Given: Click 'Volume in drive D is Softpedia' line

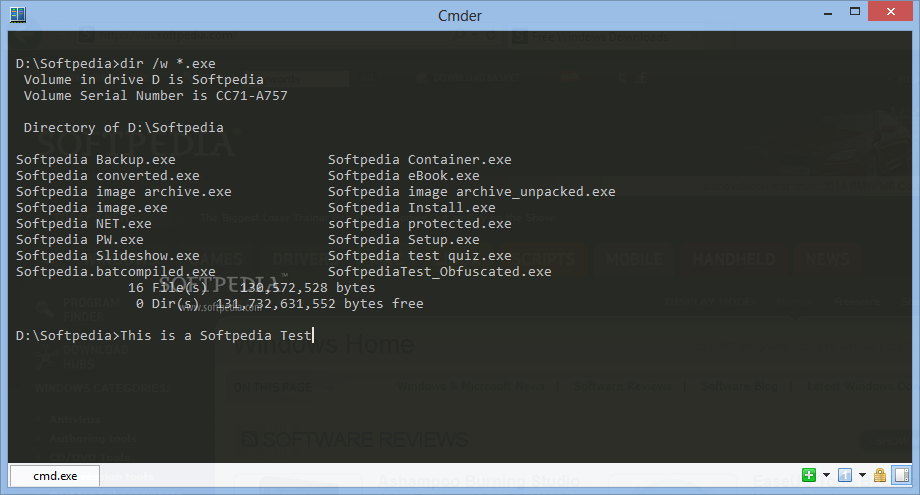Looking at the screenshot, I should click(144, 80).
